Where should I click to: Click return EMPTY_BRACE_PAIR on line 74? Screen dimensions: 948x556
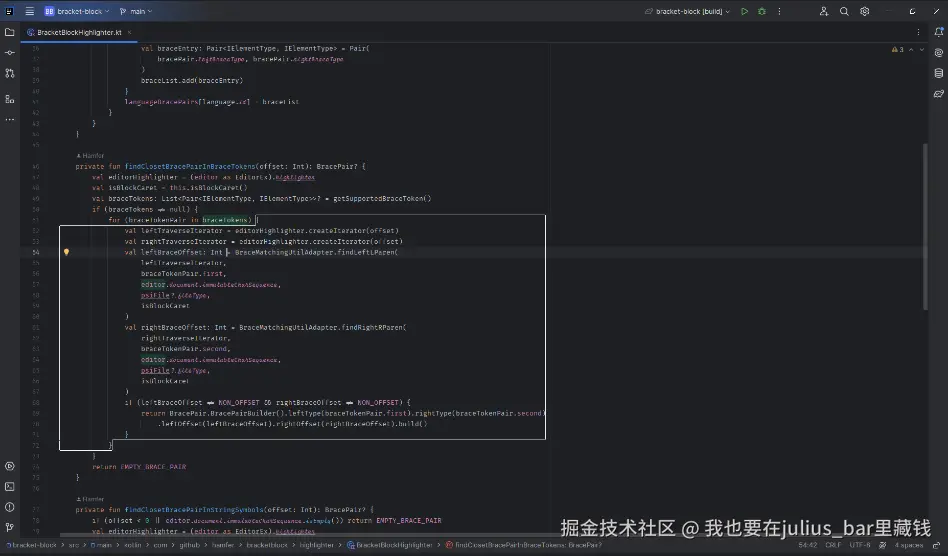click(x=139, y=467)
